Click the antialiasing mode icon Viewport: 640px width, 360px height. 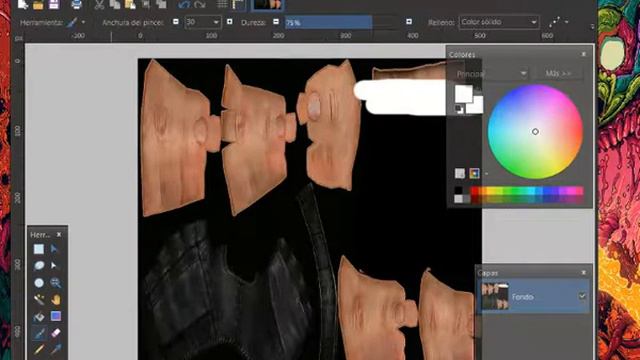pos(554,22)
